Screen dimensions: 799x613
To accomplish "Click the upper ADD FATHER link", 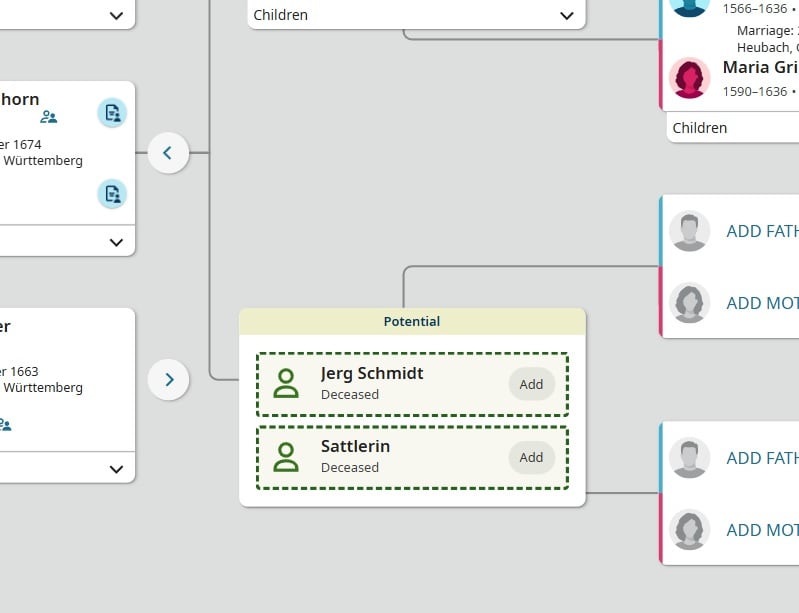I will 761,231.
